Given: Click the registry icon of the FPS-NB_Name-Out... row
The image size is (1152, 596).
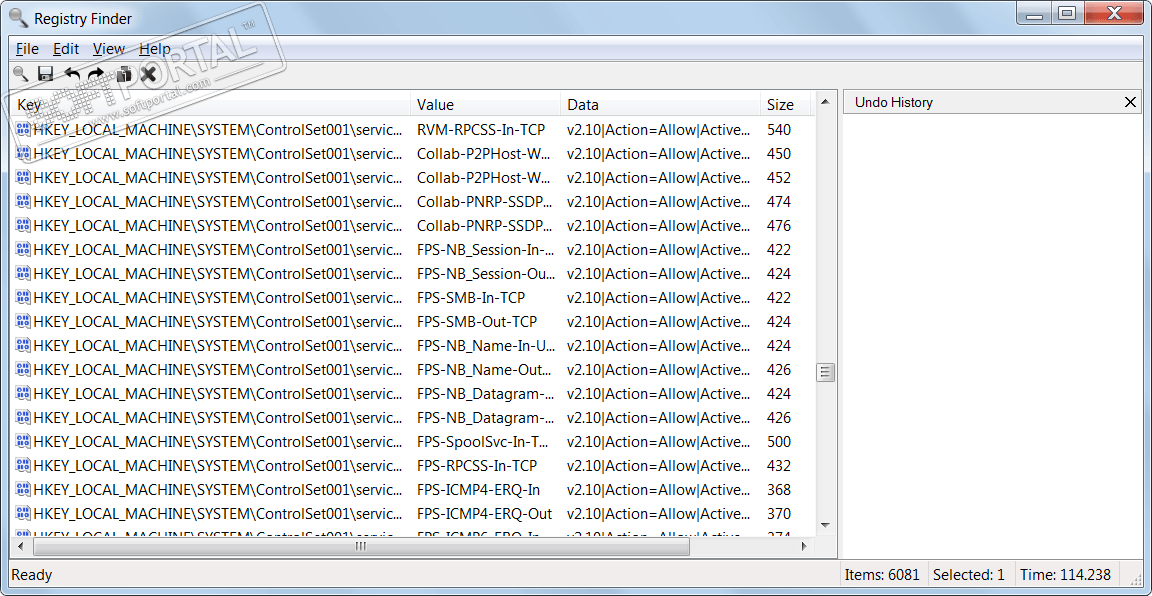Looking at the screenshot, I should (23, 370).
